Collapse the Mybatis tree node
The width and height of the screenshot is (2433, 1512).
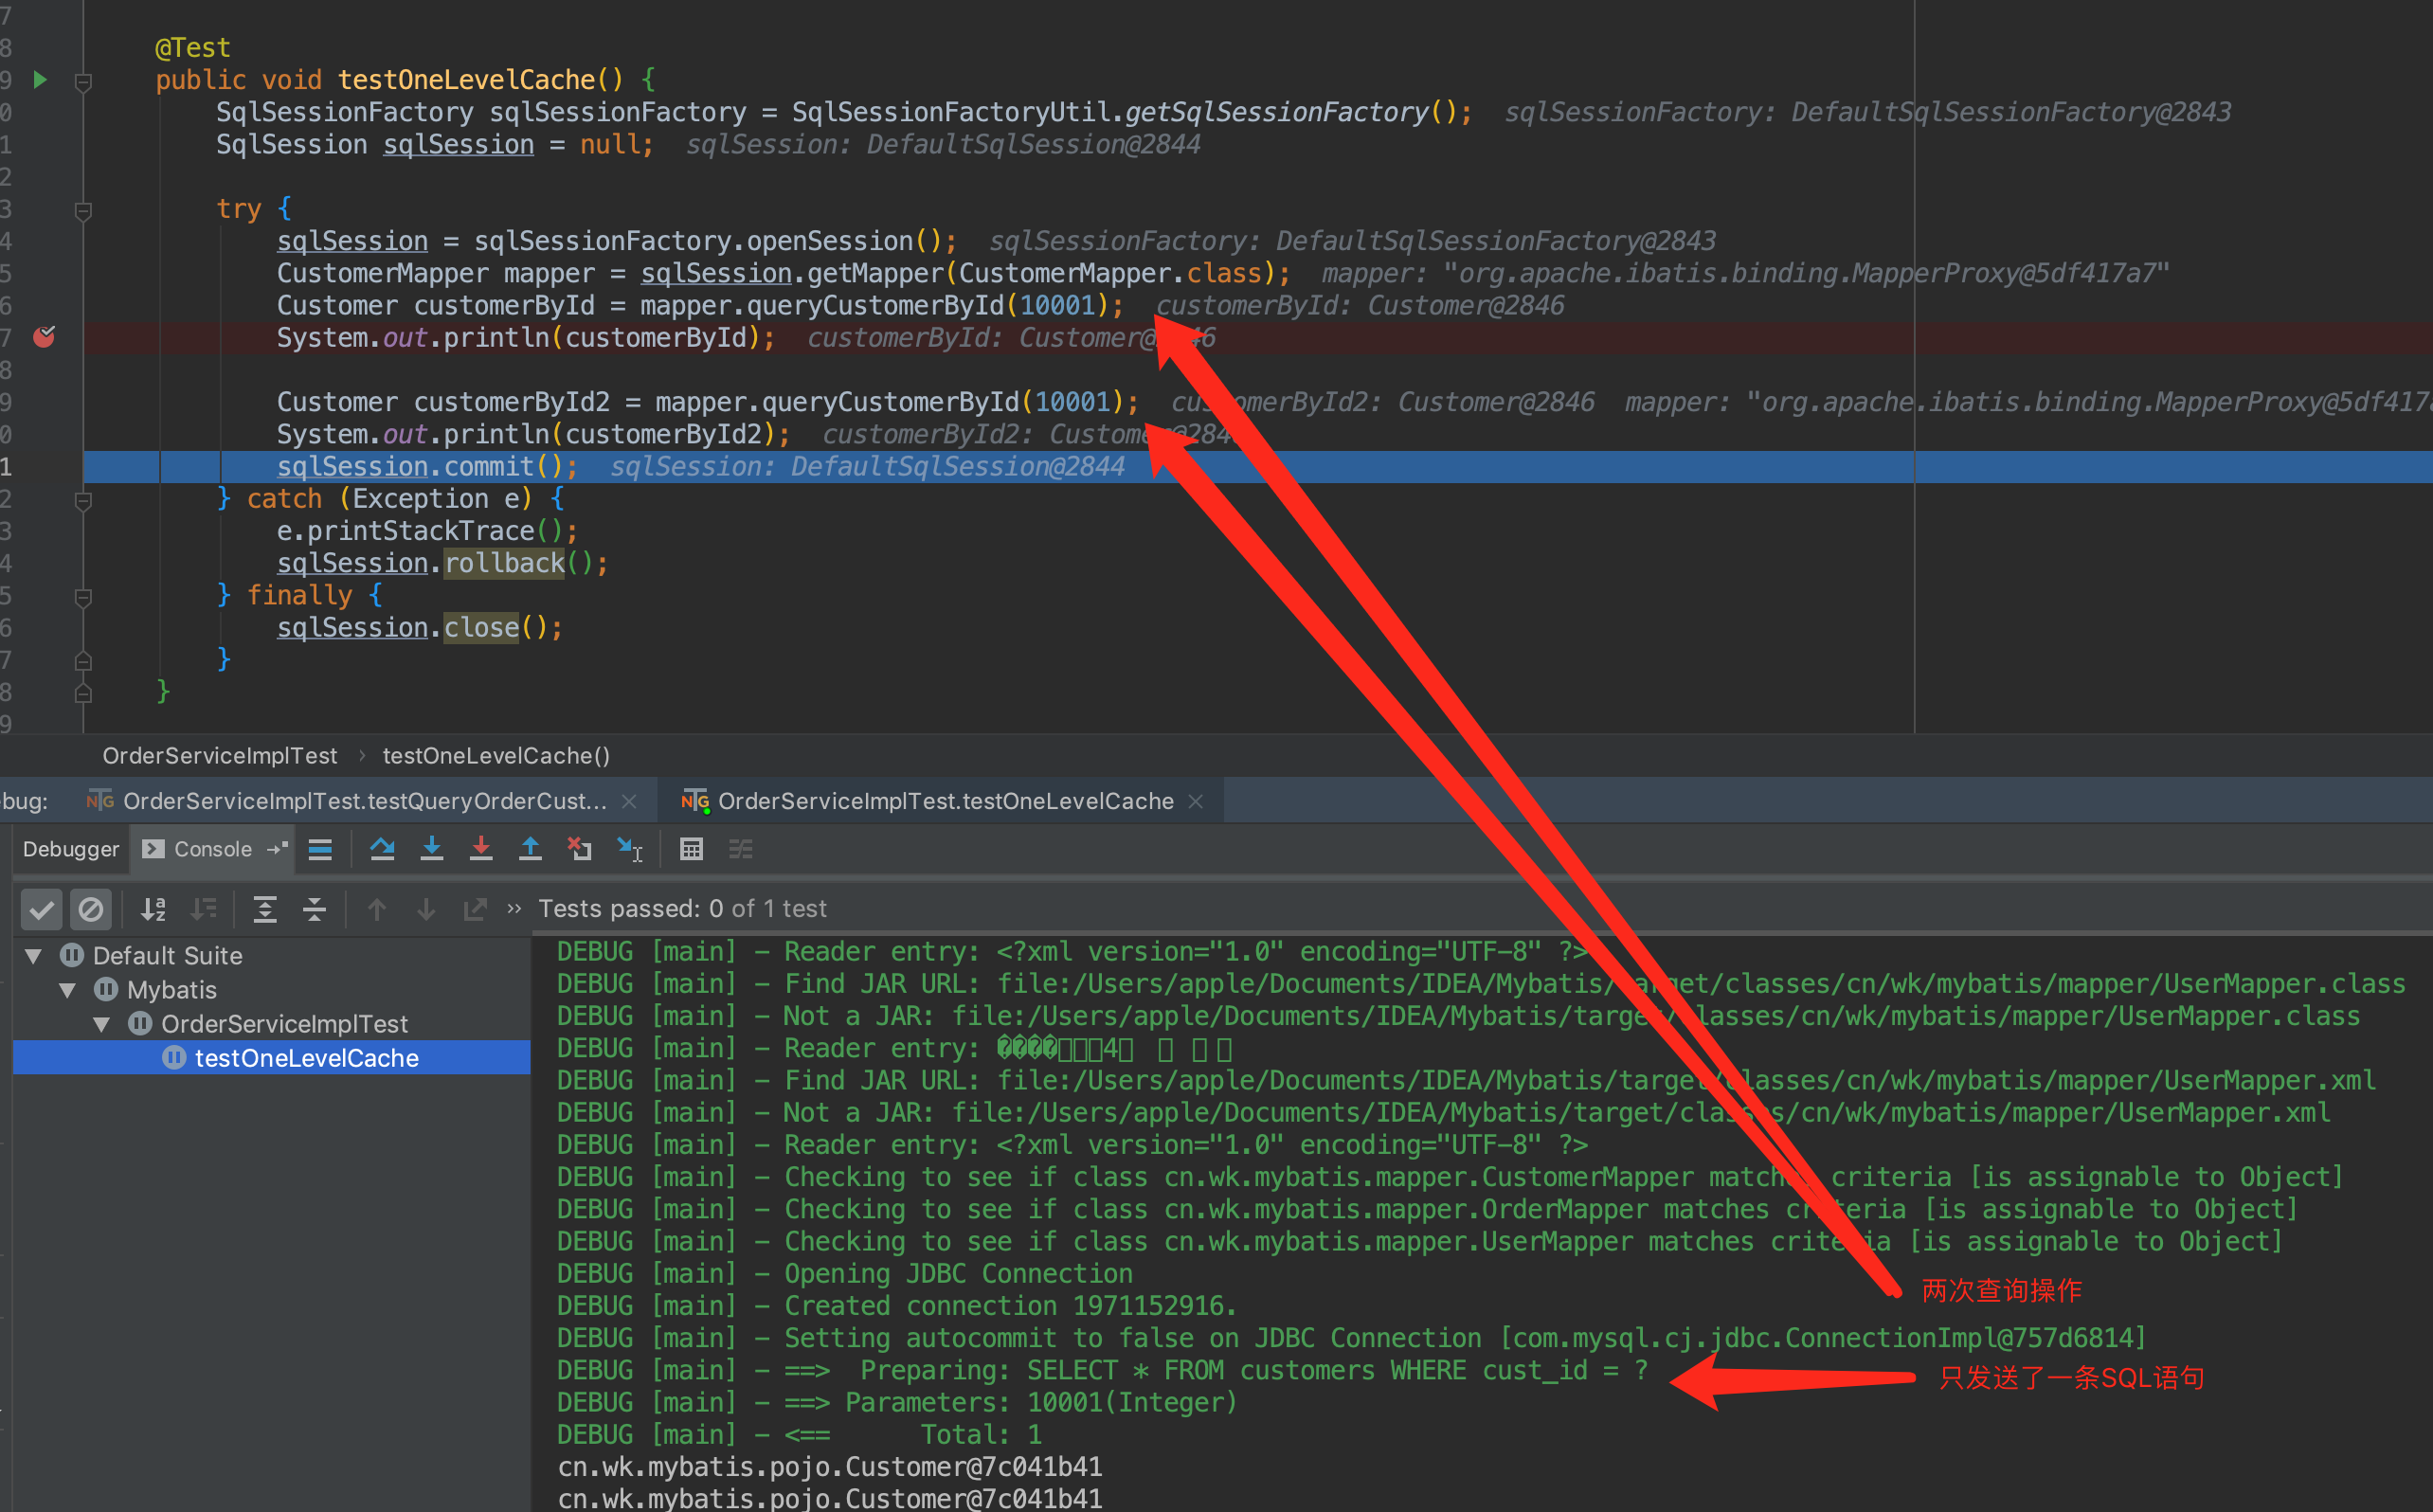pos(68,990)
